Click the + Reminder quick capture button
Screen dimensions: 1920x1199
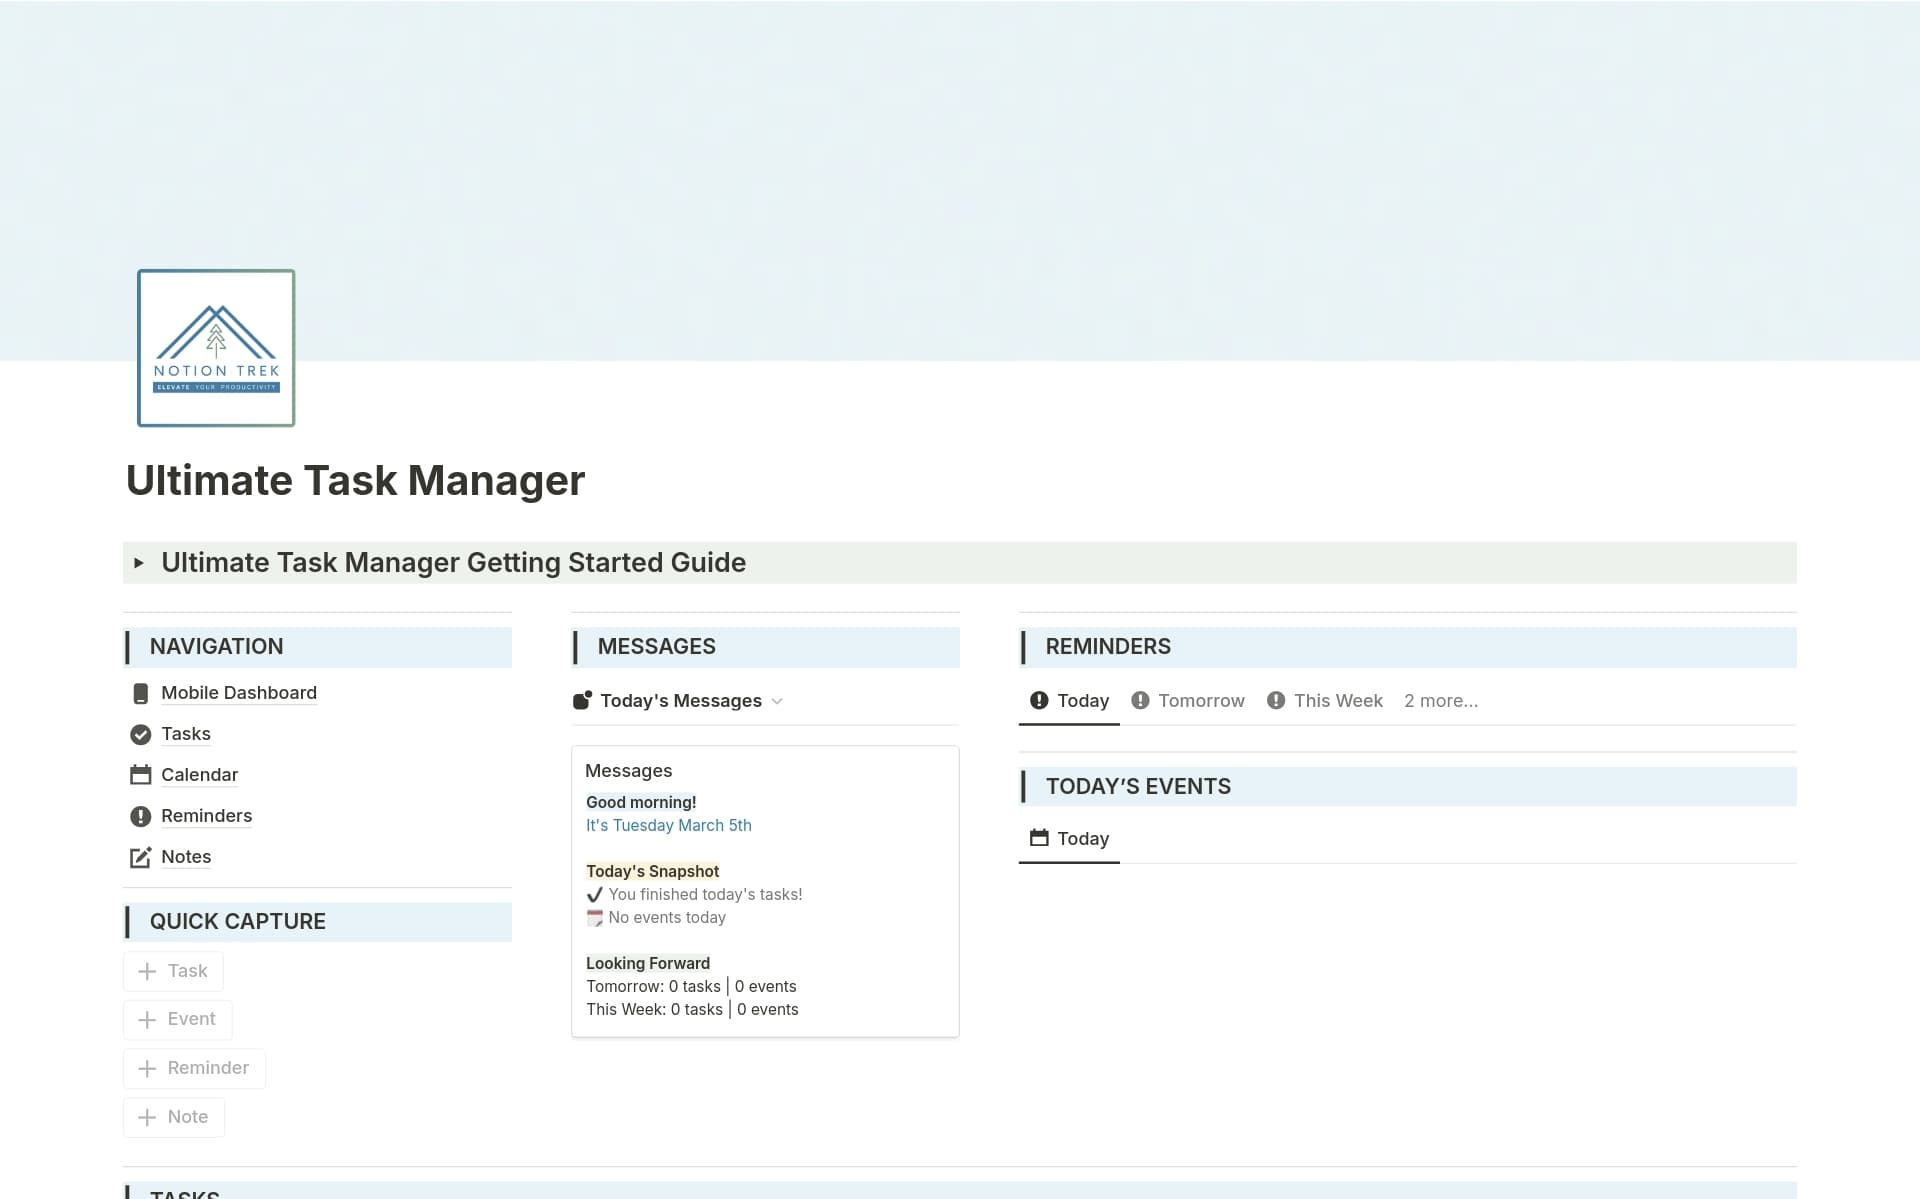click(194, 1068)
